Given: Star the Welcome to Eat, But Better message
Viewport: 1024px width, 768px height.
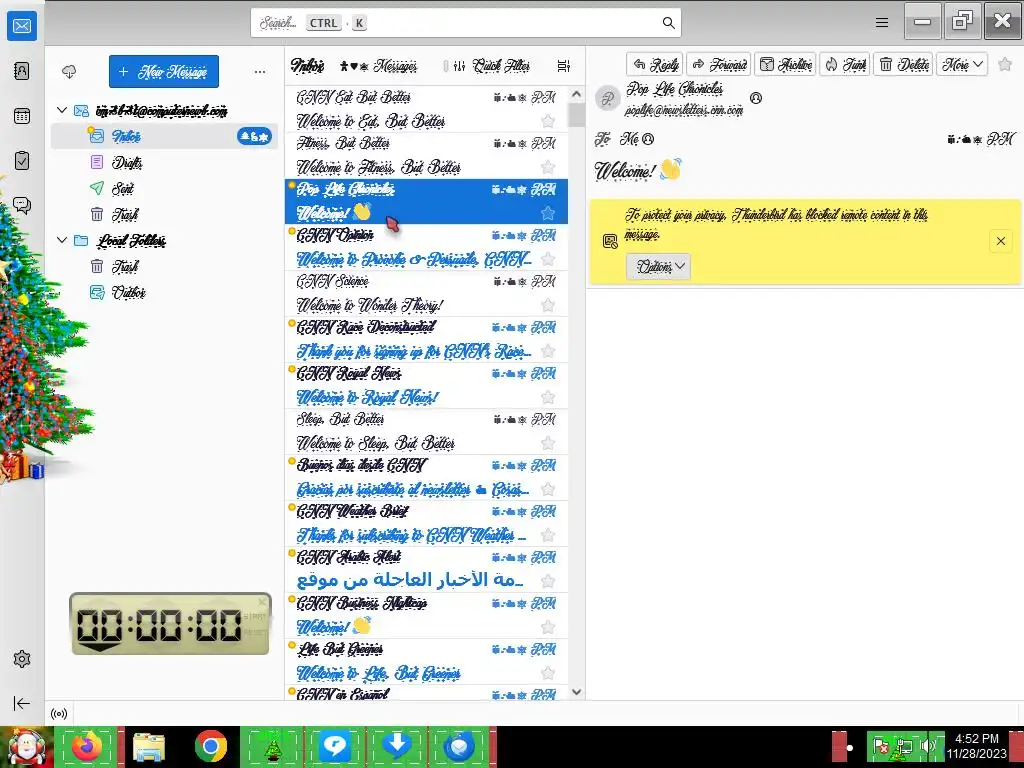Looking at the screenshot, I should pos(548,121).
